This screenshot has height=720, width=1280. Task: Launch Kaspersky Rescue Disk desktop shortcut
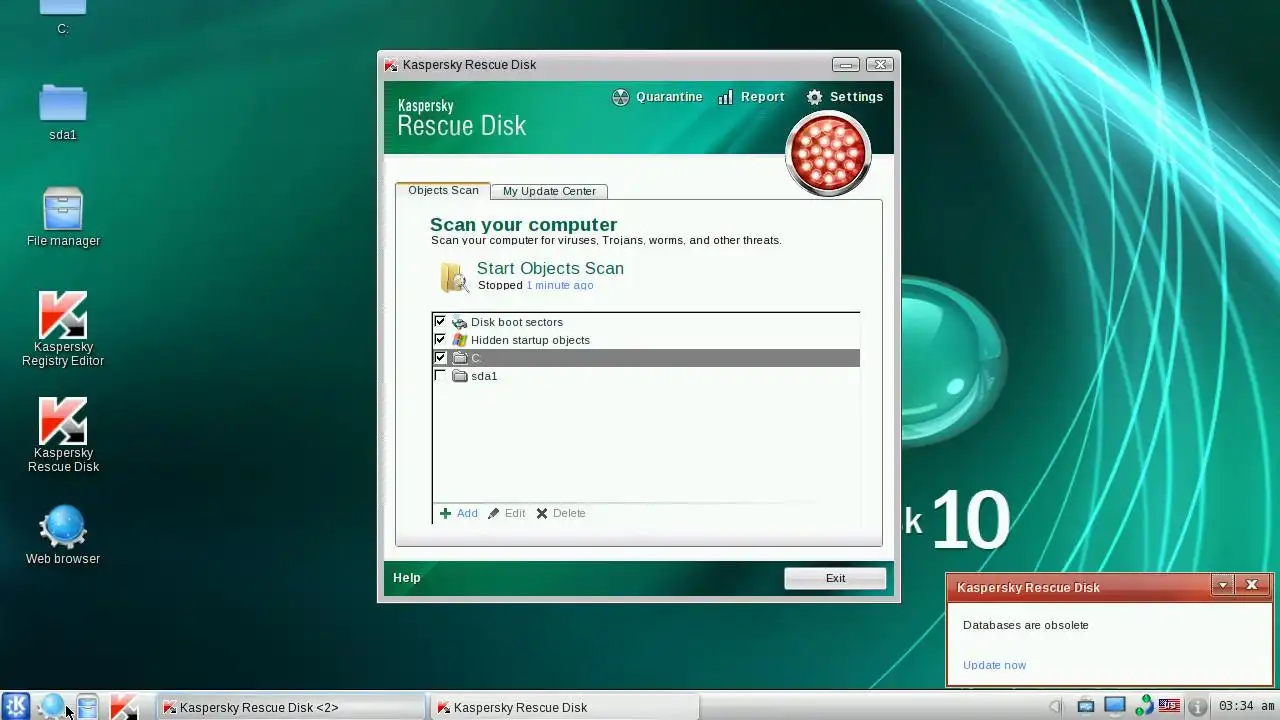click(63, 436)
